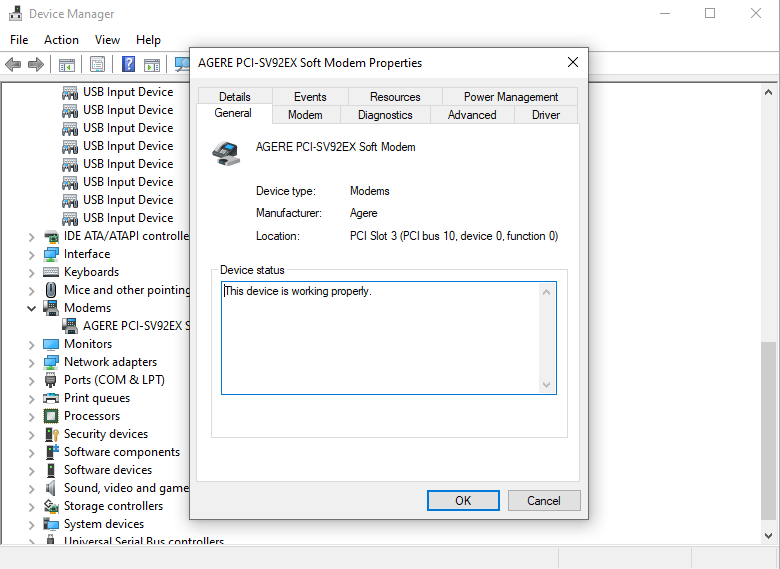Switch to the Details tab
This screenshot has width=780, height=569.
tap(235, 96)
